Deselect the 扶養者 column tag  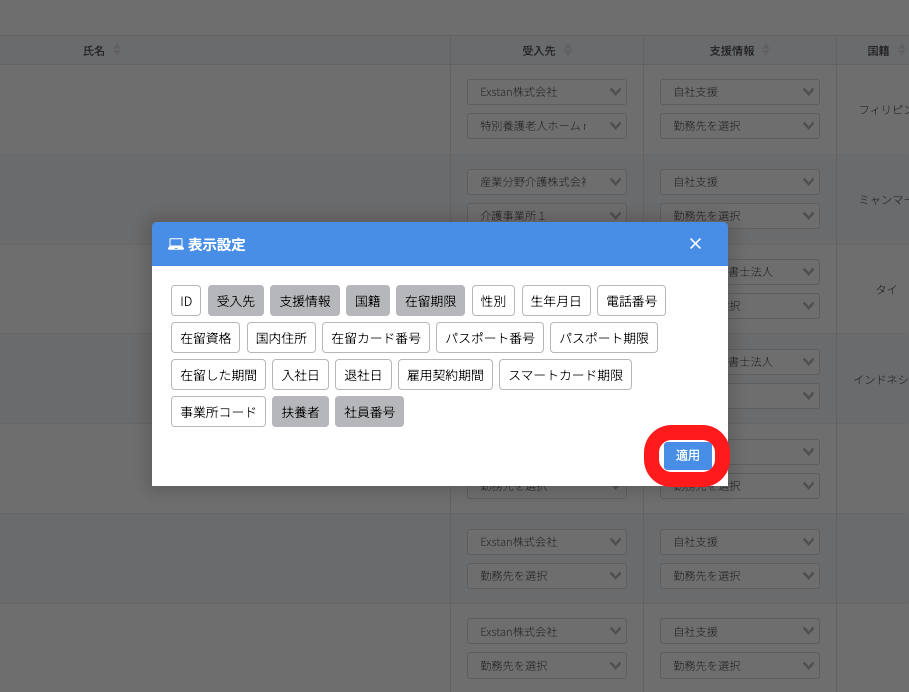[300, 412]
